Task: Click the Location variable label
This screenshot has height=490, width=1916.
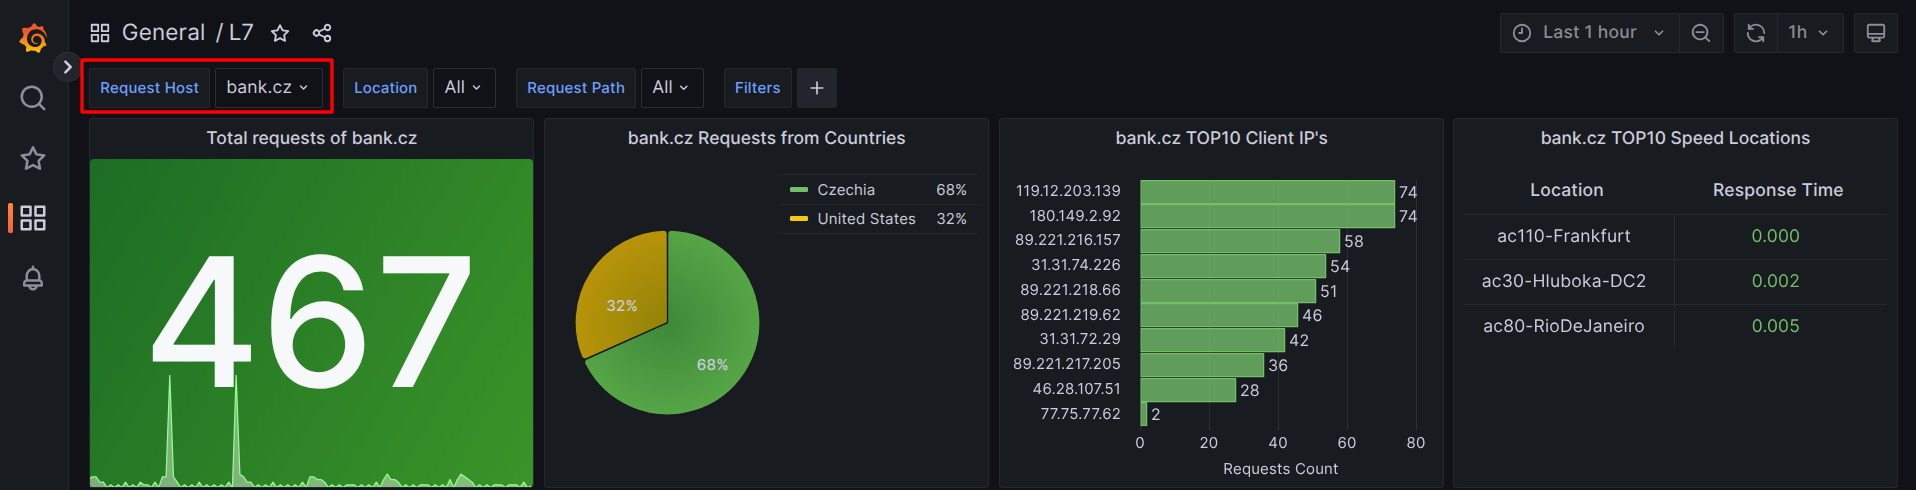Action: [x=385, y=88]
